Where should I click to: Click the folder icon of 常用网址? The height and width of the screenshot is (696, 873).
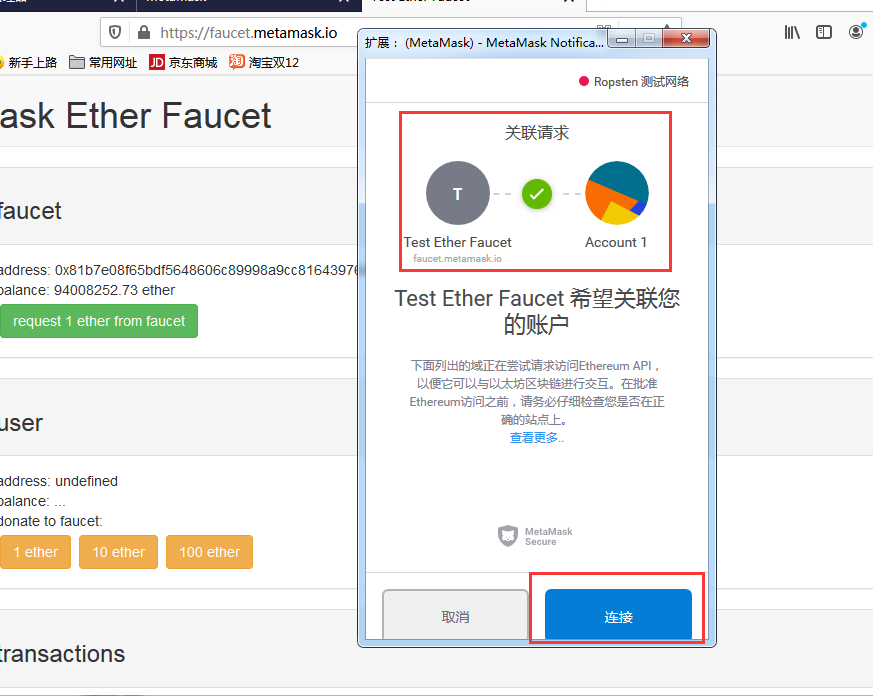coord(77,62)
